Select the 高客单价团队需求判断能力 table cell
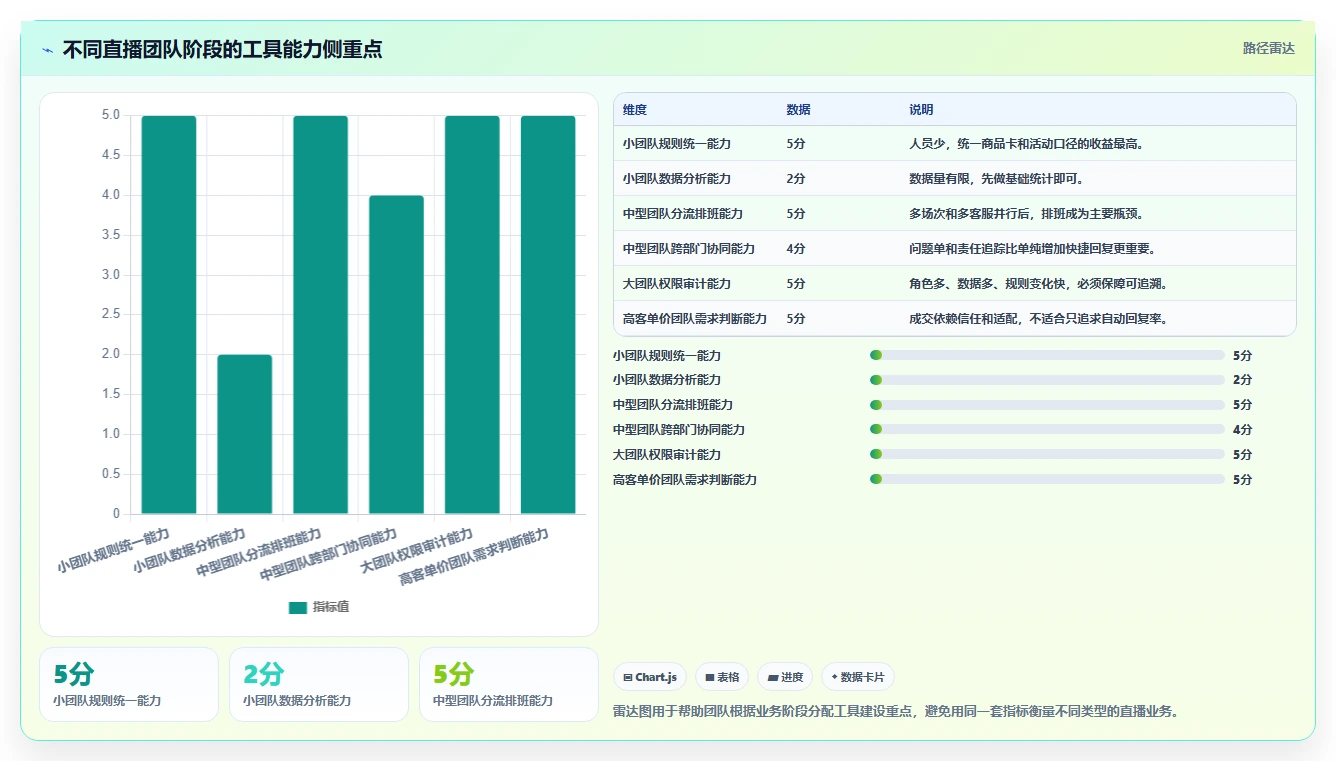The image size is (1336, 761). click(x=695, y=319)
